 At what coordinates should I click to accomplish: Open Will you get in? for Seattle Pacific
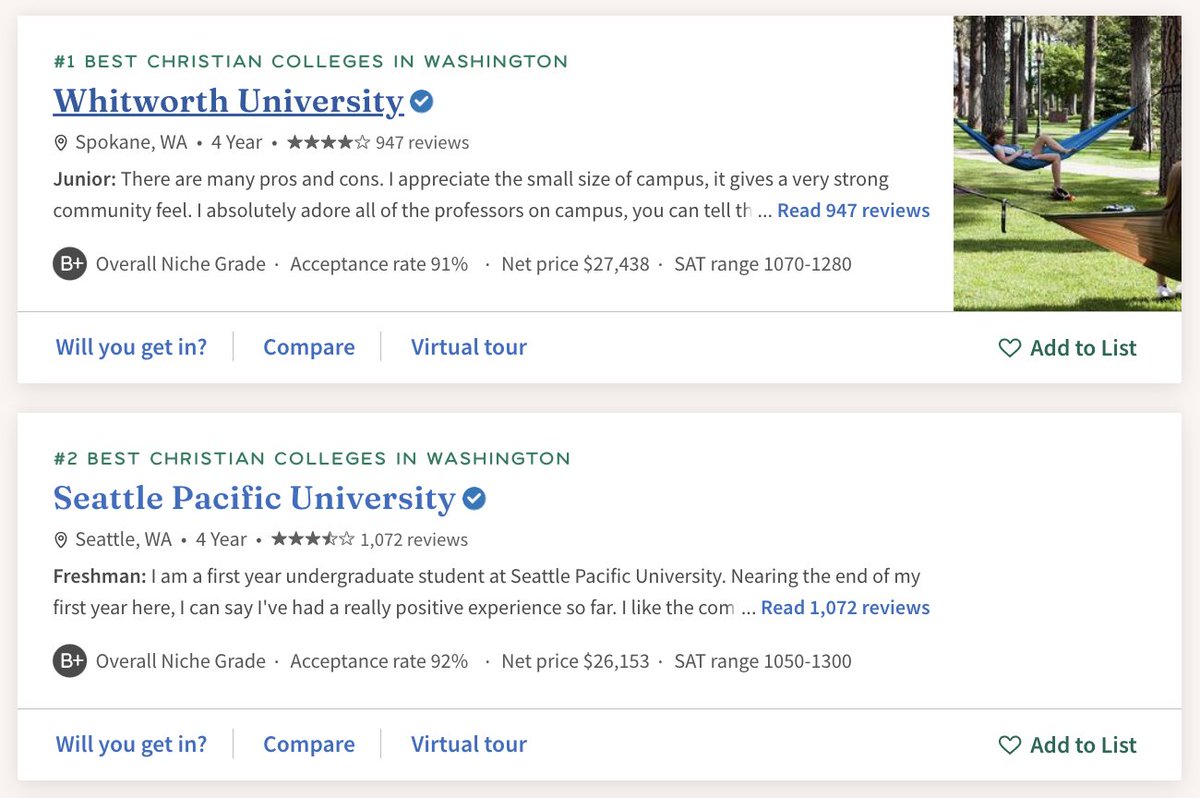131,744
